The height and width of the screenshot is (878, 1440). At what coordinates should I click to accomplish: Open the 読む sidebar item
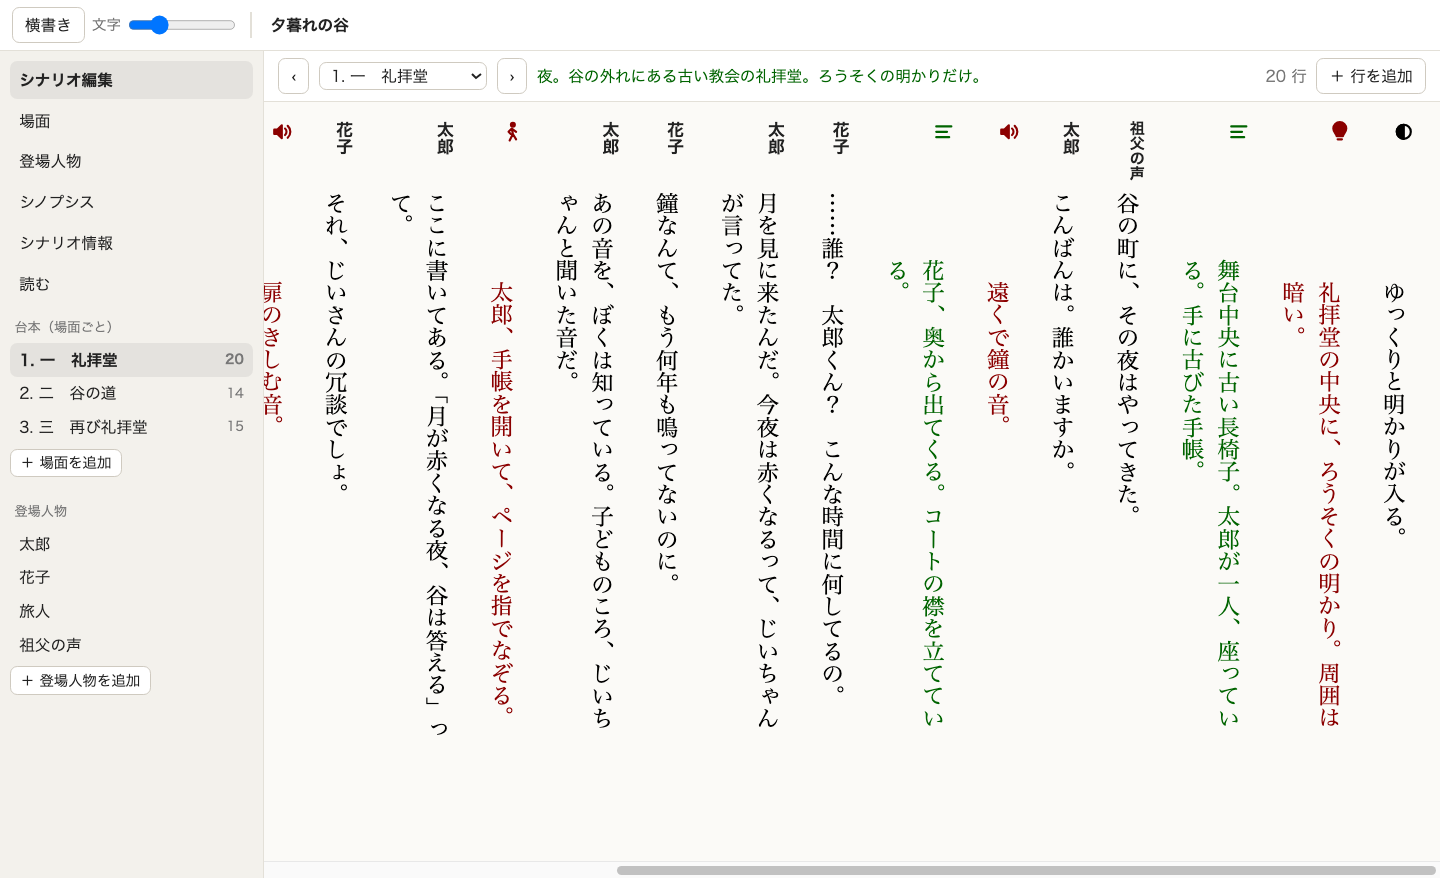[x=131, y=284]
